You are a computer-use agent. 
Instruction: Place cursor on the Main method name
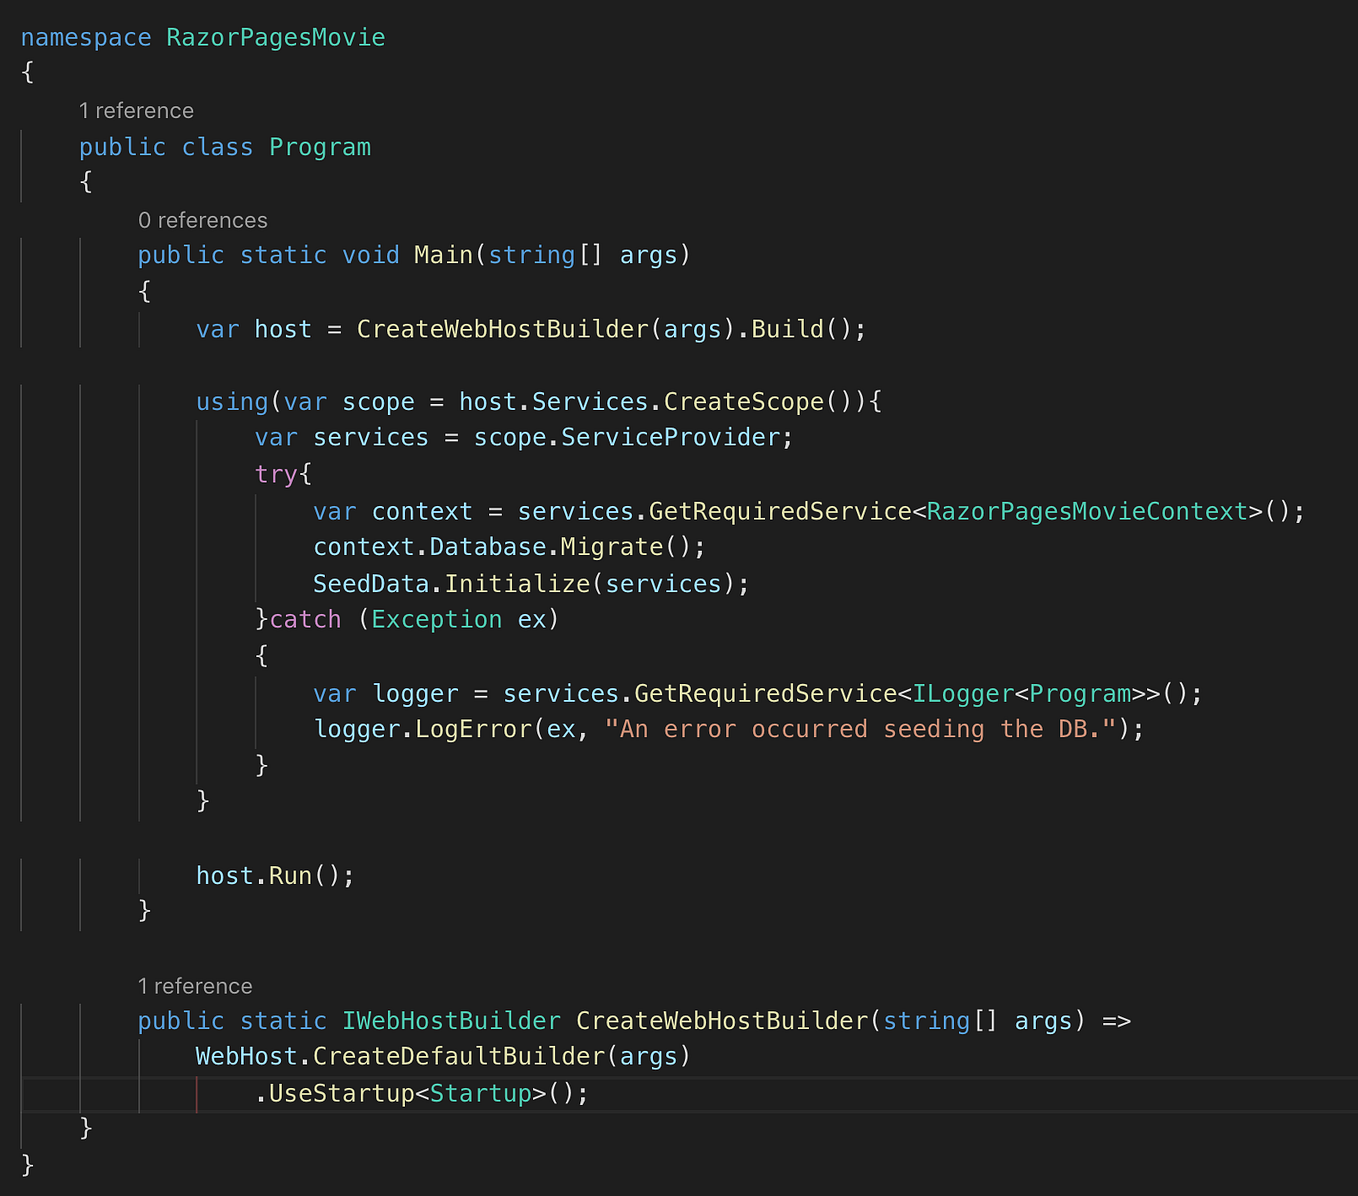[442, 254]
